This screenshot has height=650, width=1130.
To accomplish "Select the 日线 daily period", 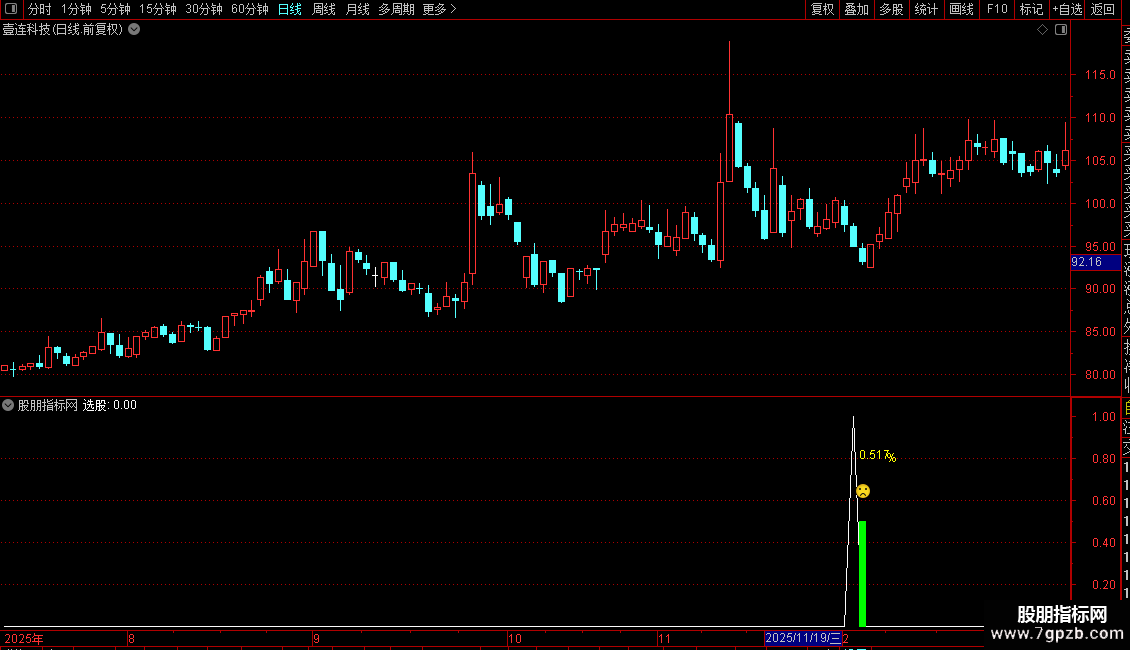I will pyautogui.click(x=290, y=9).
